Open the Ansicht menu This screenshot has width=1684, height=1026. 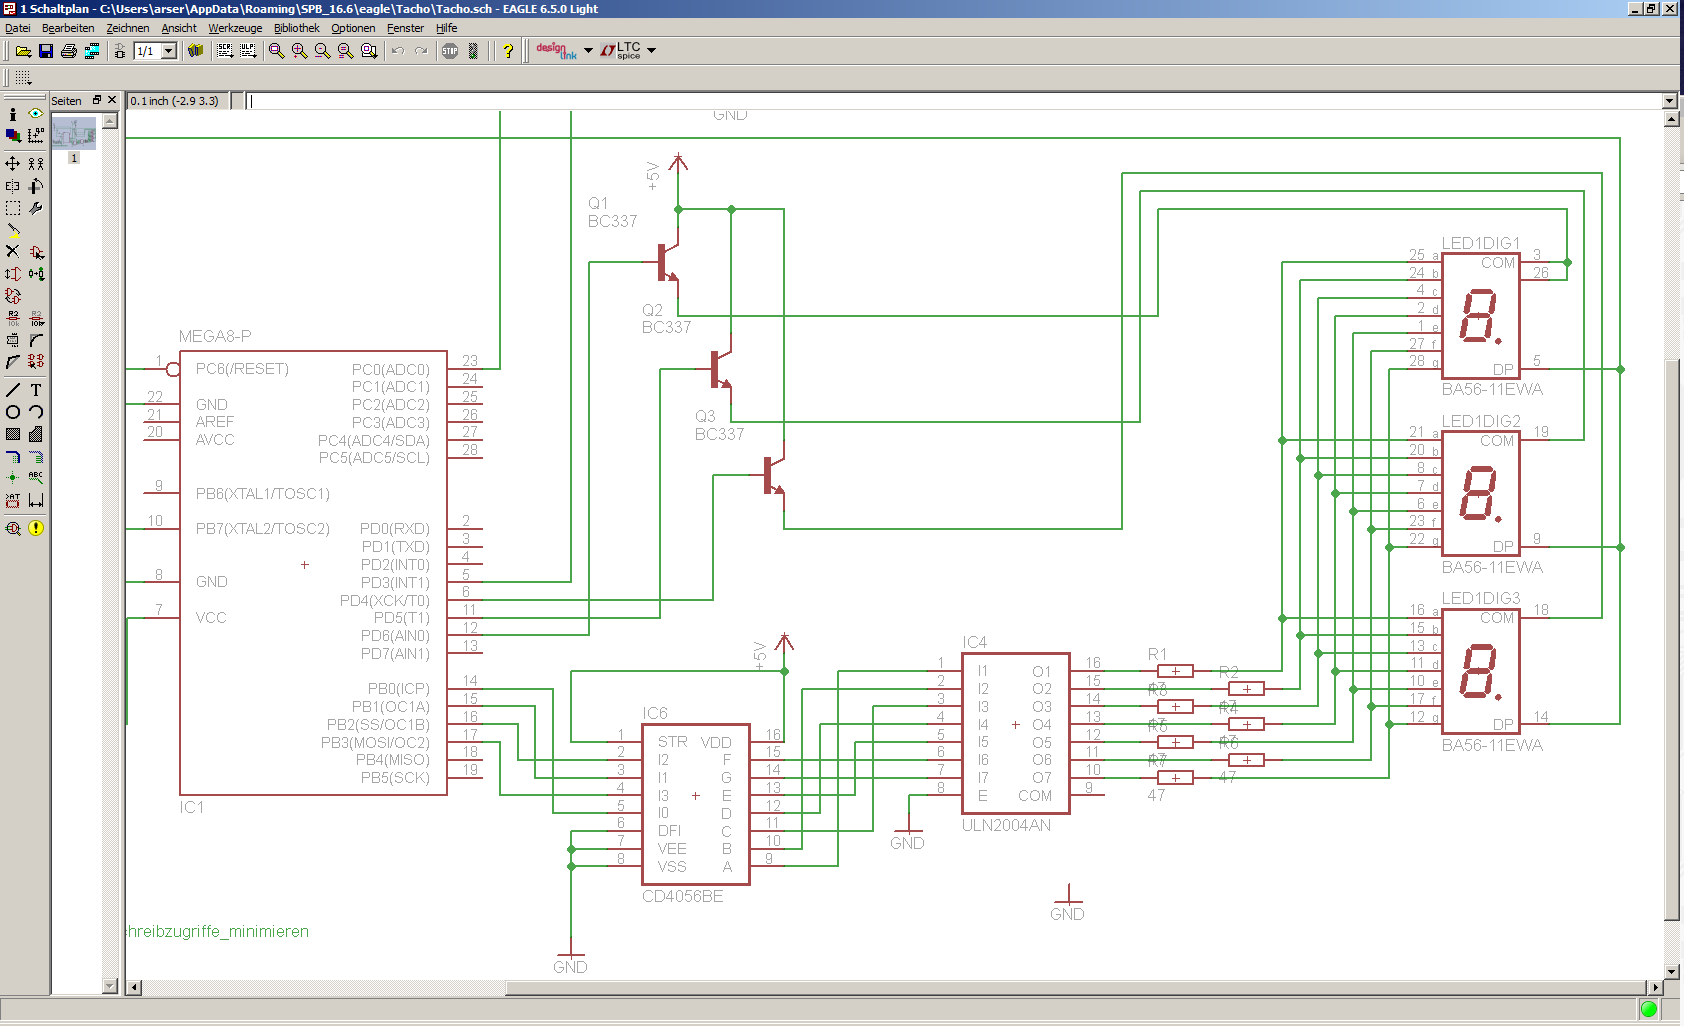pos(179,28)
